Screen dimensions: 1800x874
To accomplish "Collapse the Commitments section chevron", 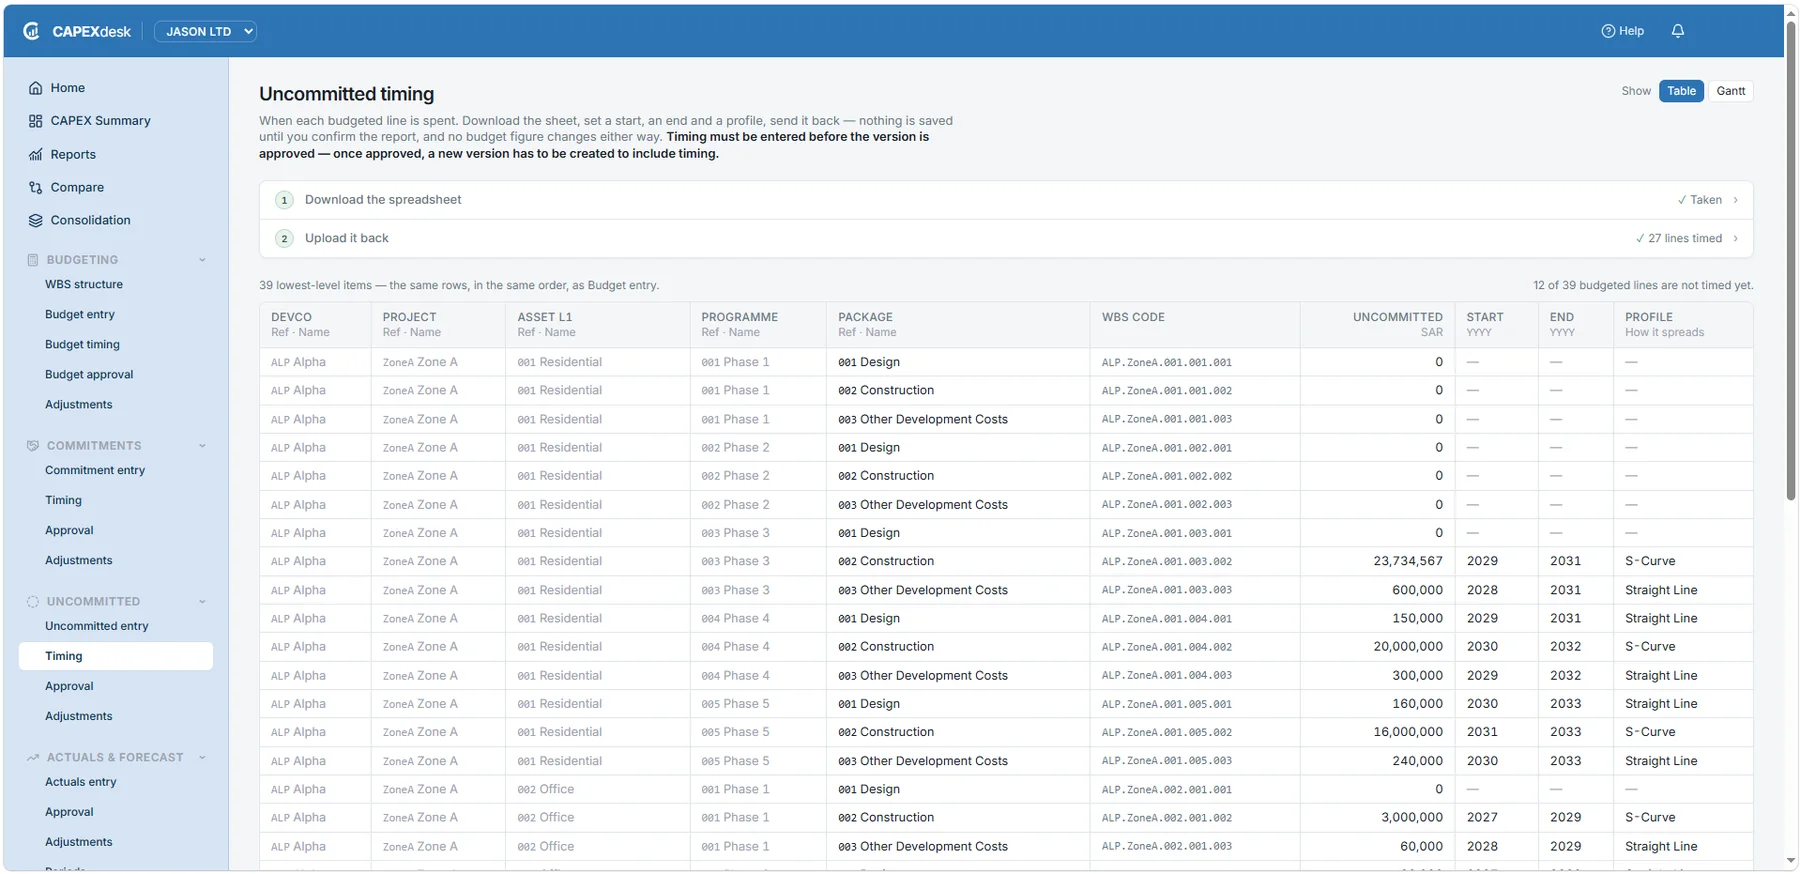I will click(x=202, y=446).
